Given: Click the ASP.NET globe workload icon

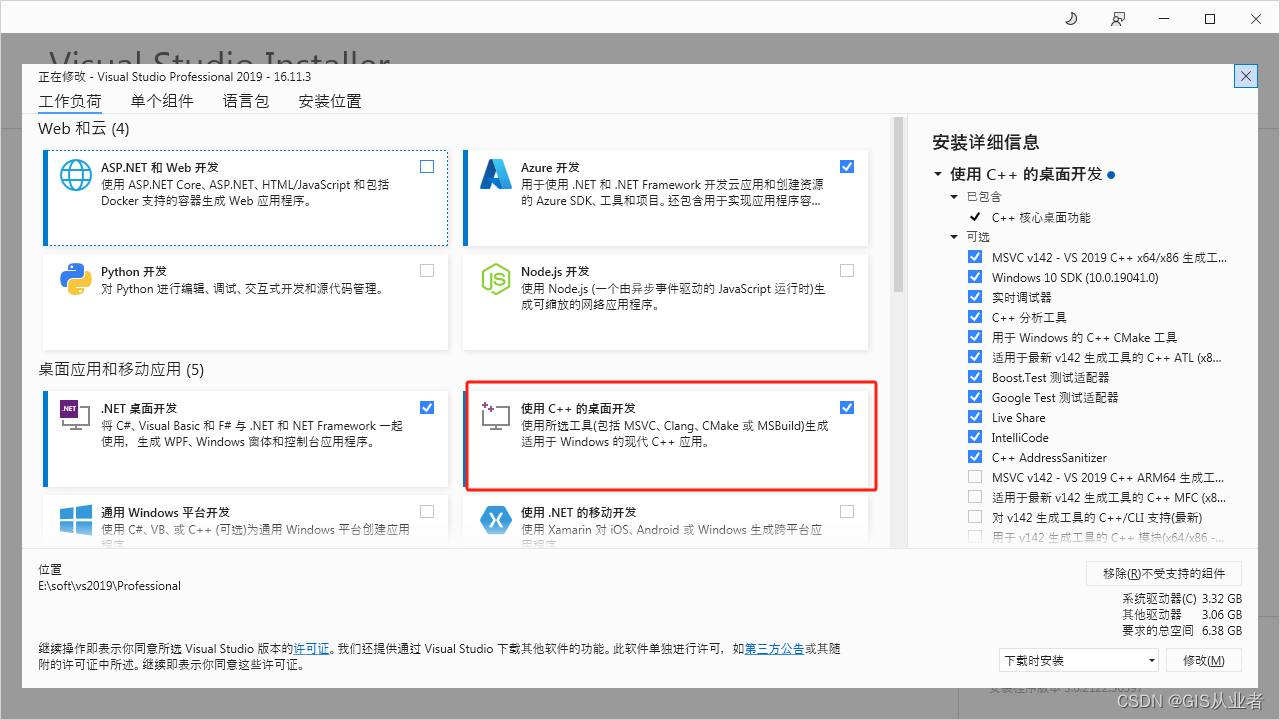Looking at the screenshot, I should (76, 175).
